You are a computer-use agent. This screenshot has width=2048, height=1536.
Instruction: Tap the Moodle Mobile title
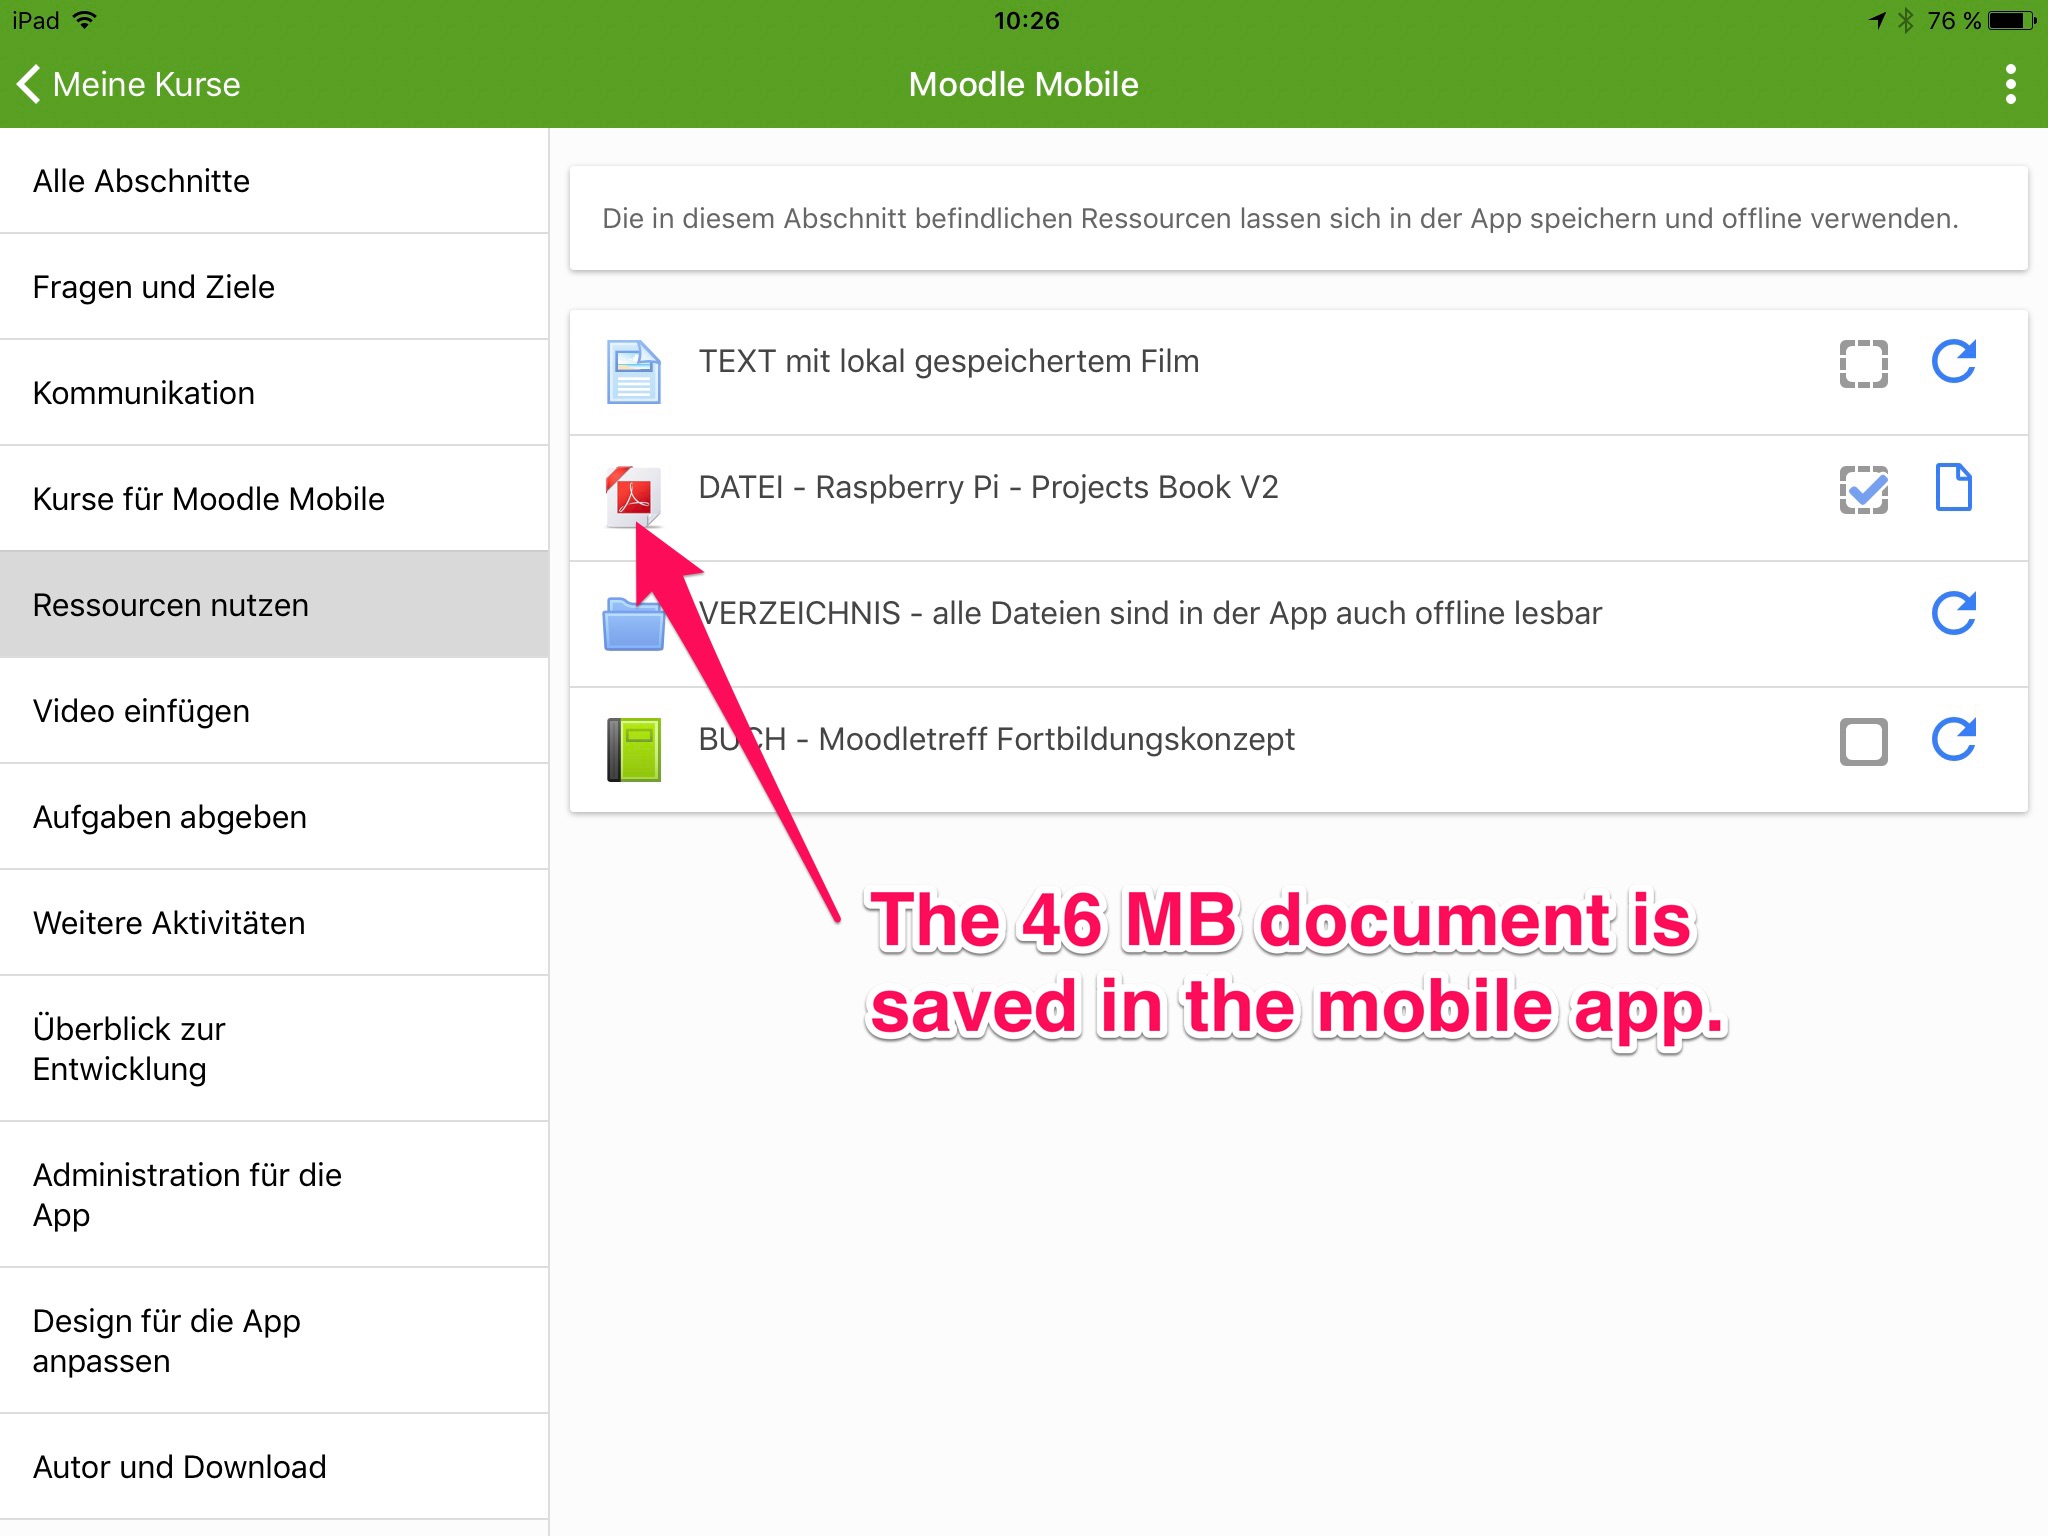click(1023, 85)
